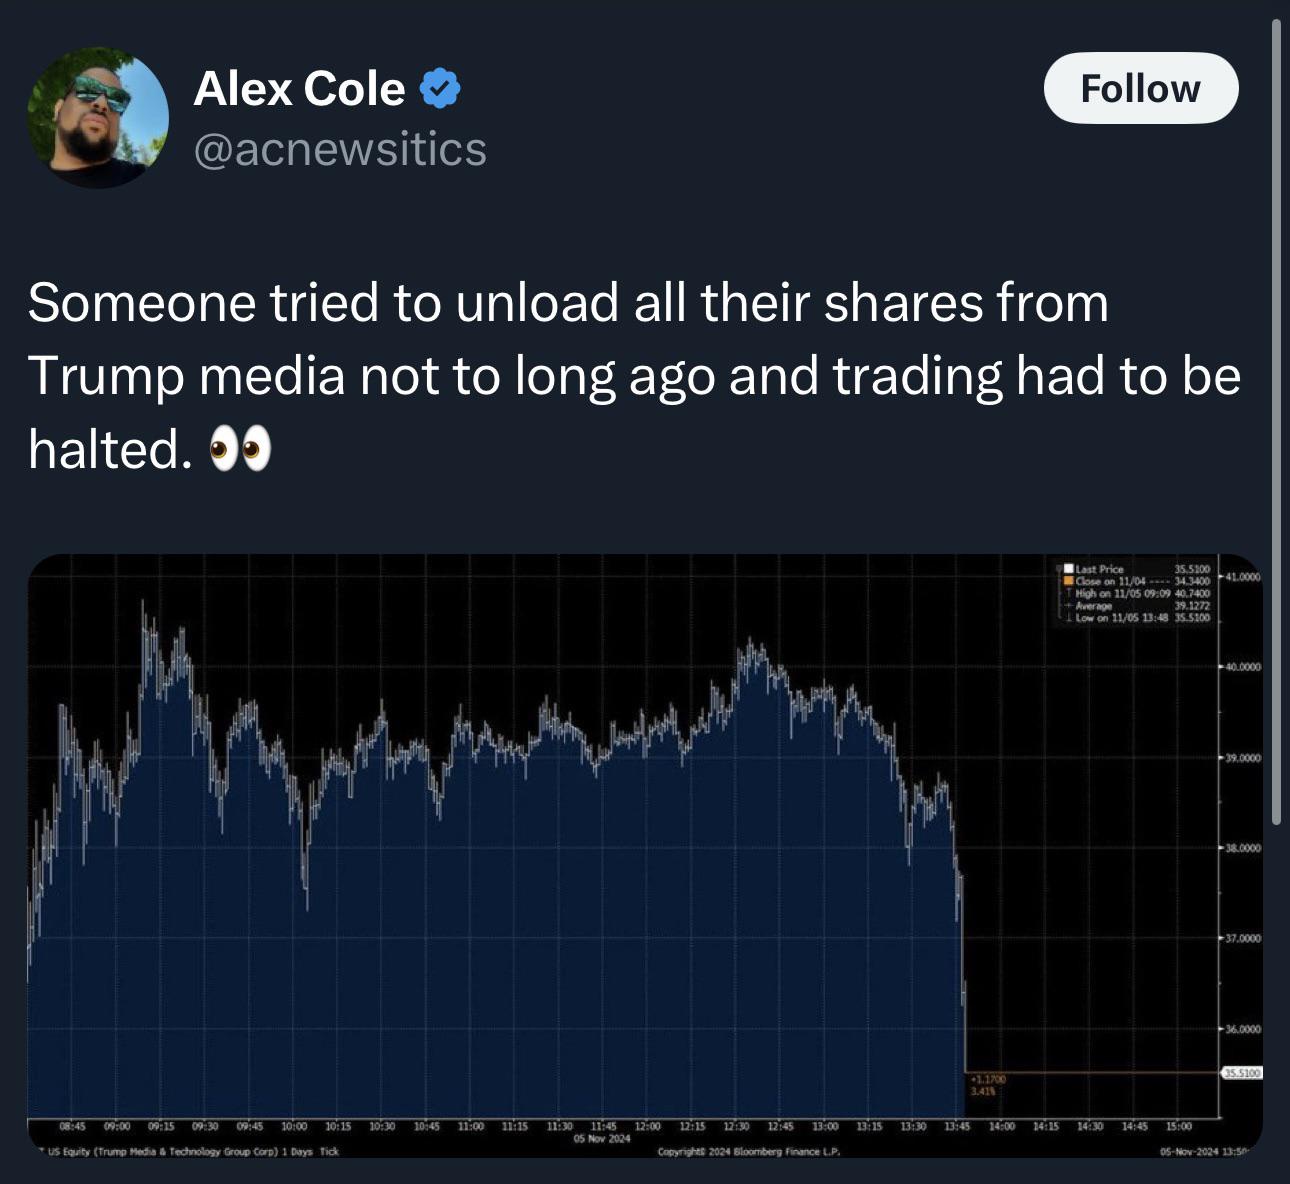Click the Bloomberg Finance copyright text
The image size is (1290, 1184).
[x=748, y=1151]
